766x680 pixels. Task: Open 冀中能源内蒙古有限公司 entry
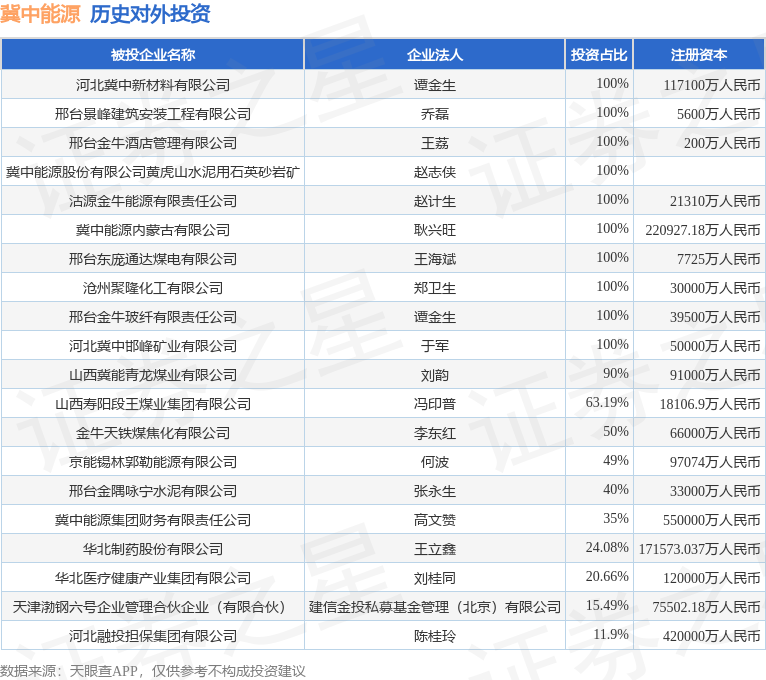152,230
